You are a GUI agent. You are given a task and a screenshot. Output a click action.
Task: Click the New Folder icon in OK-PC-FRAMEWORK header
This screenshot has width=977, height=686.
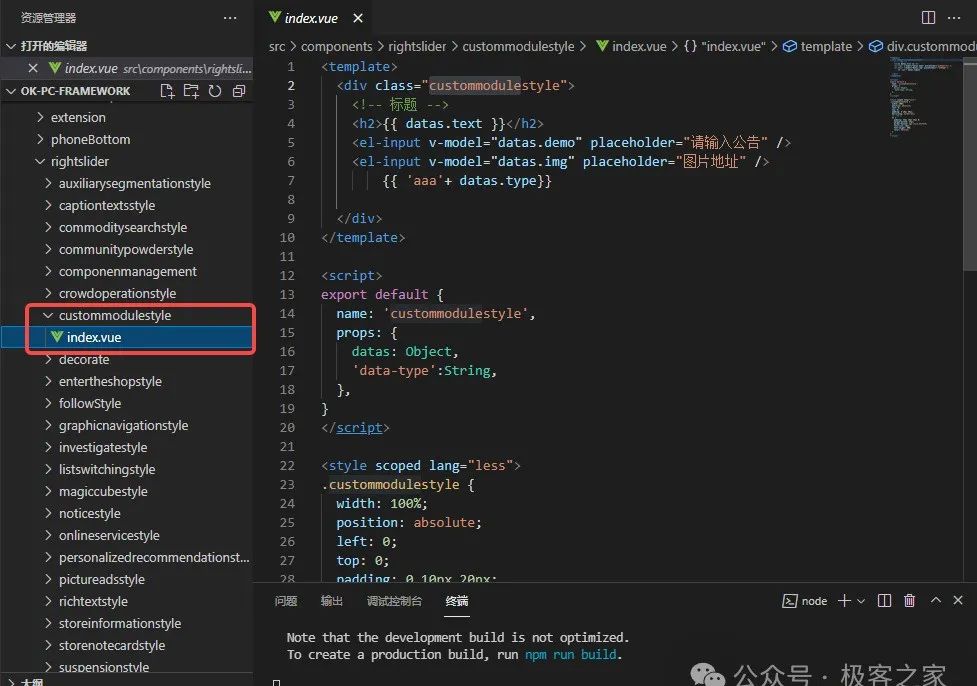tap(191, 92)
